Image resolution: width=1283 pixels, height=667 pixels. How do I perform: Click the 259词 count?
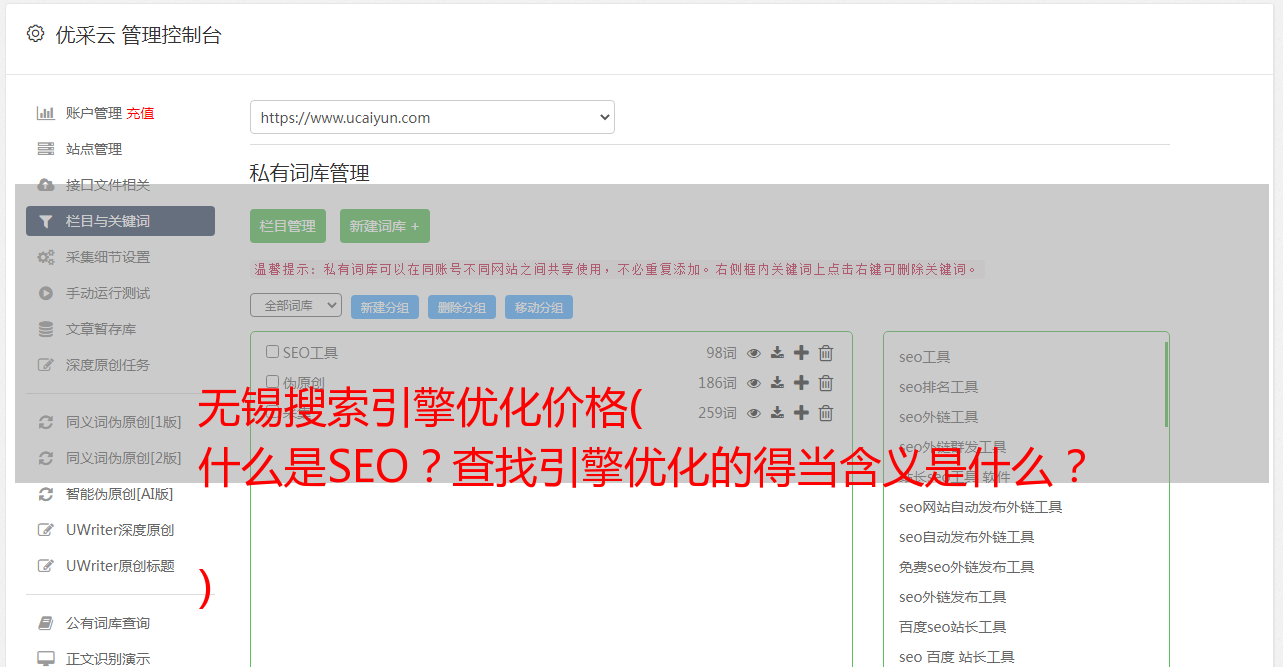click(717, 413)
